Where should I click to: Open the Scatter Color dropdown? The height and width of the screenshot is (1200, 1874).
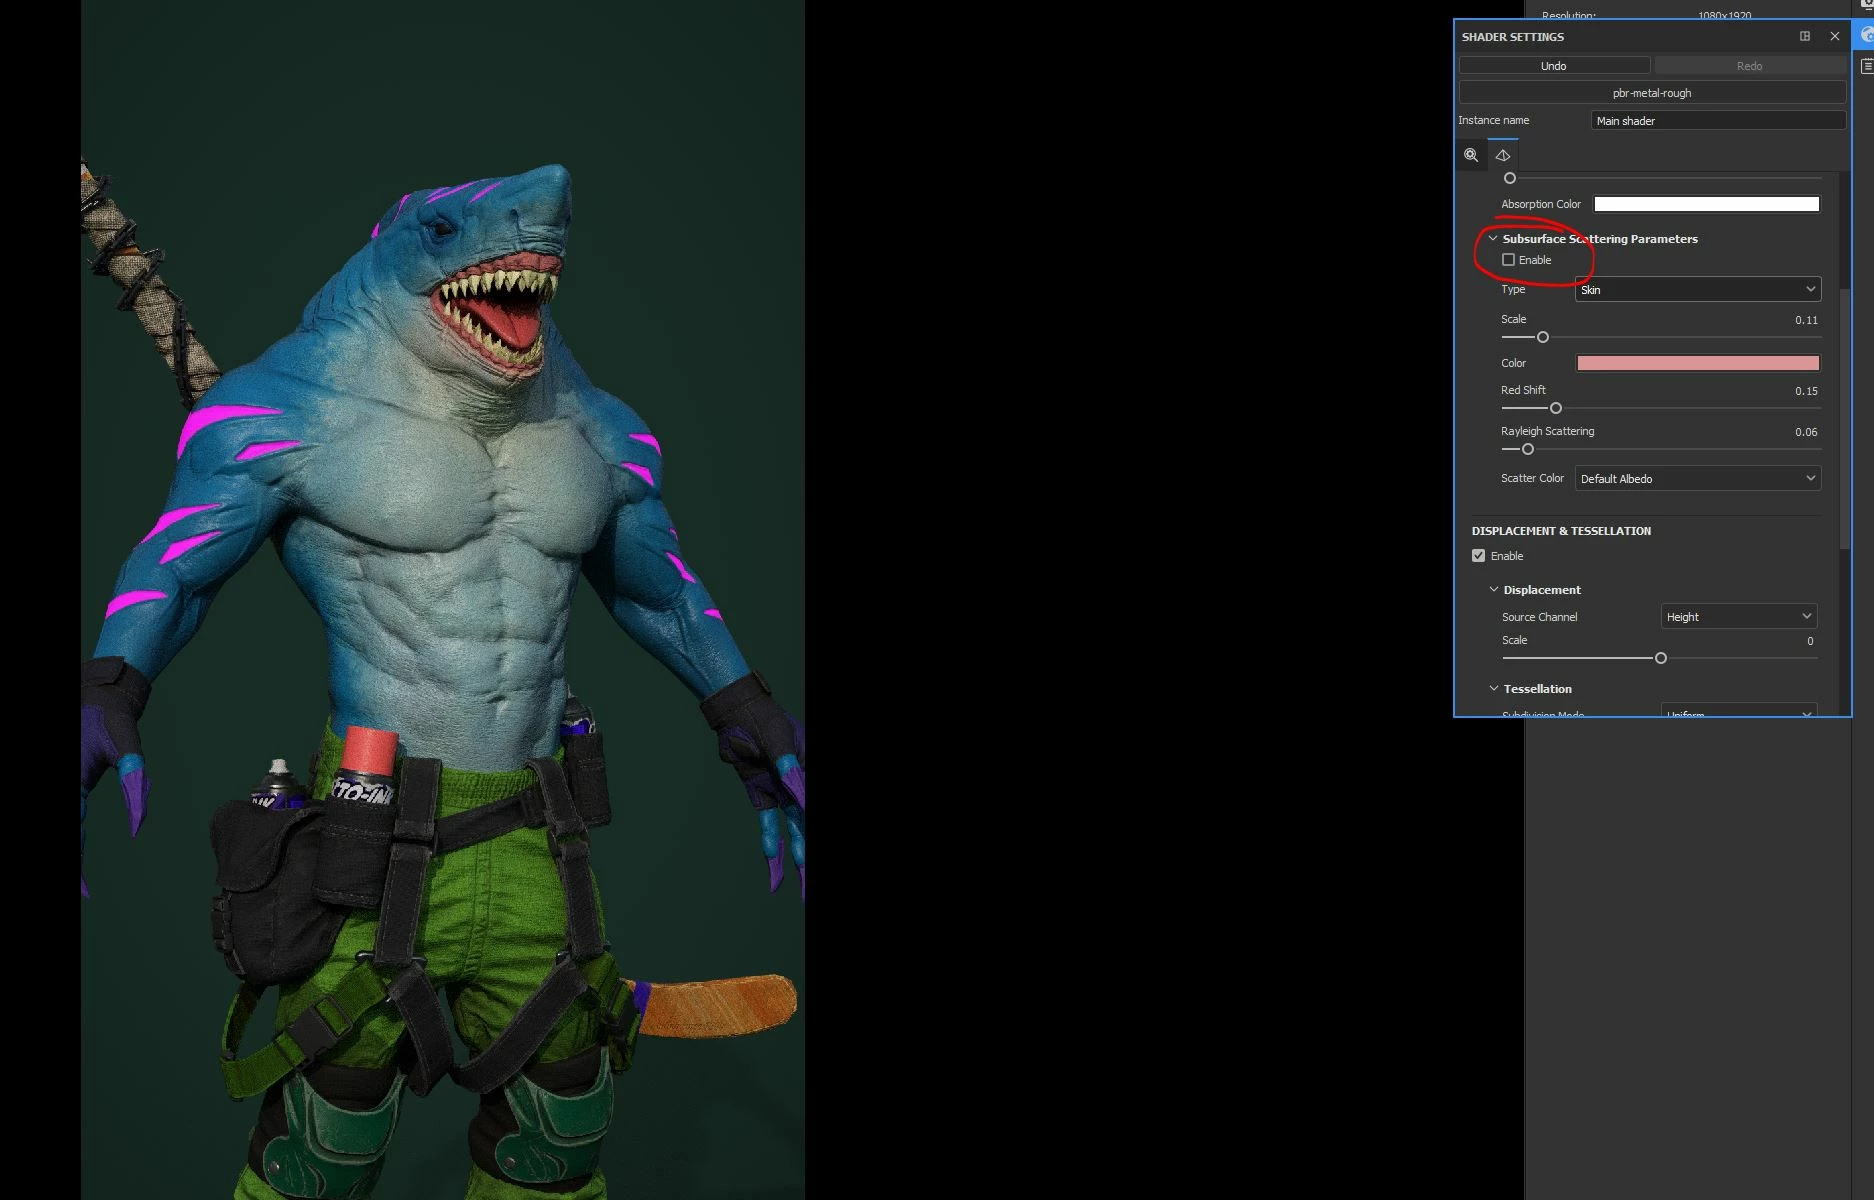coord(1698,478)
